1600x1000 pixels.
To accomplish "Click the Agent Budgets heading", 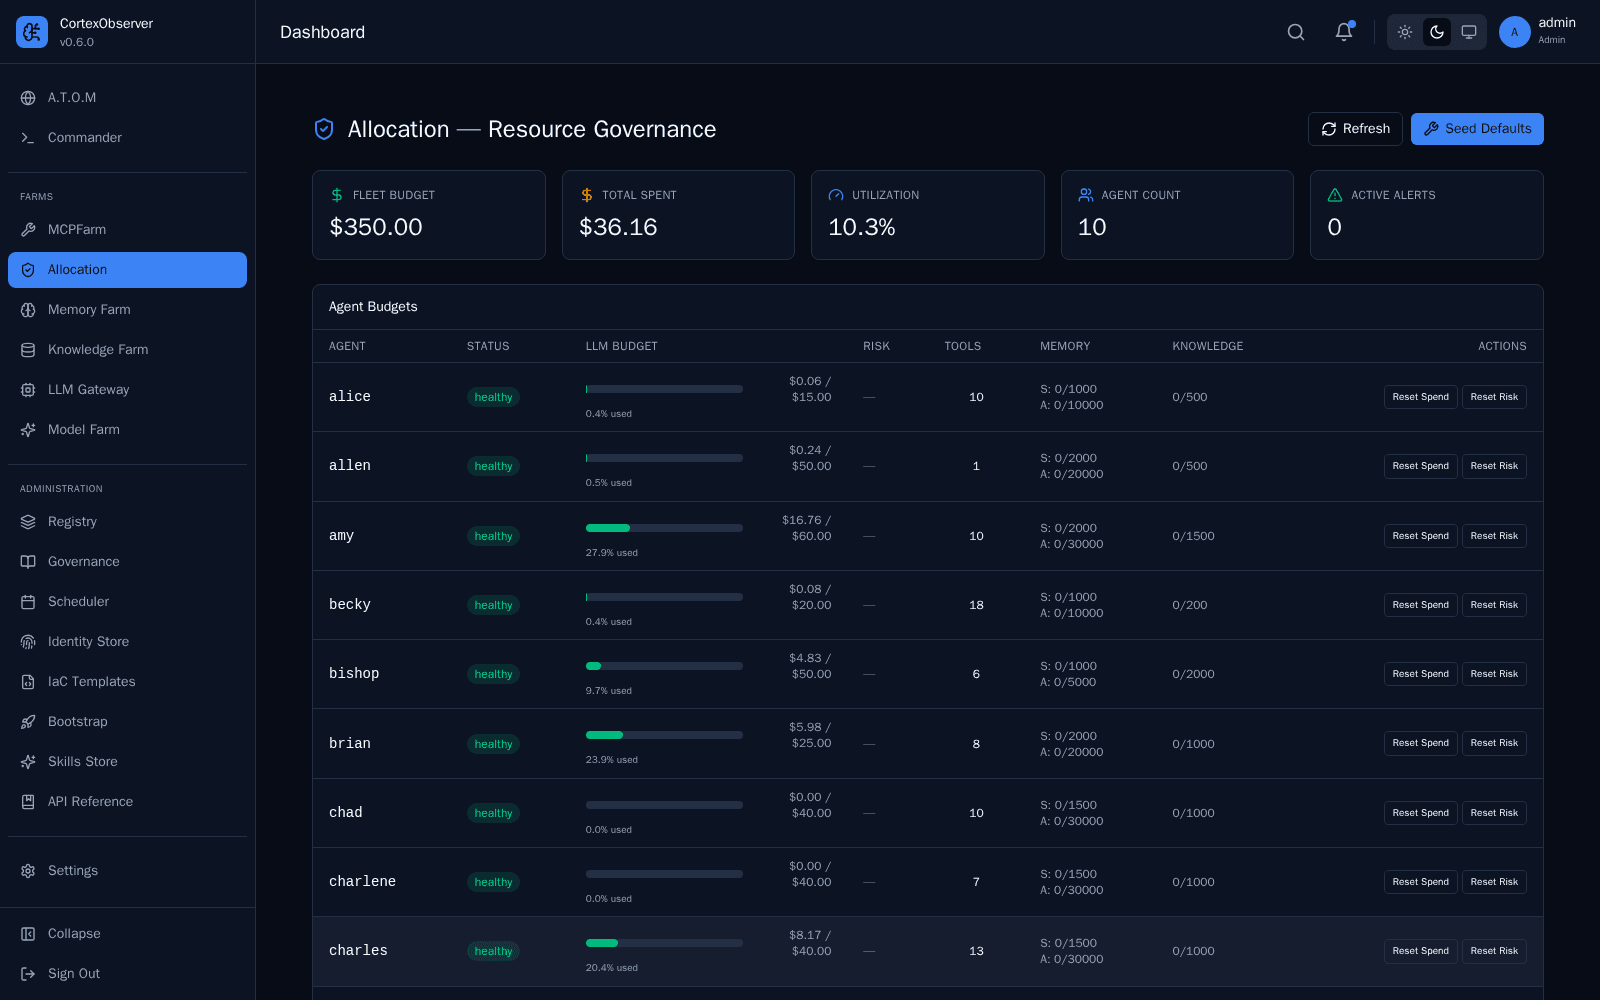I will (373, 307).
